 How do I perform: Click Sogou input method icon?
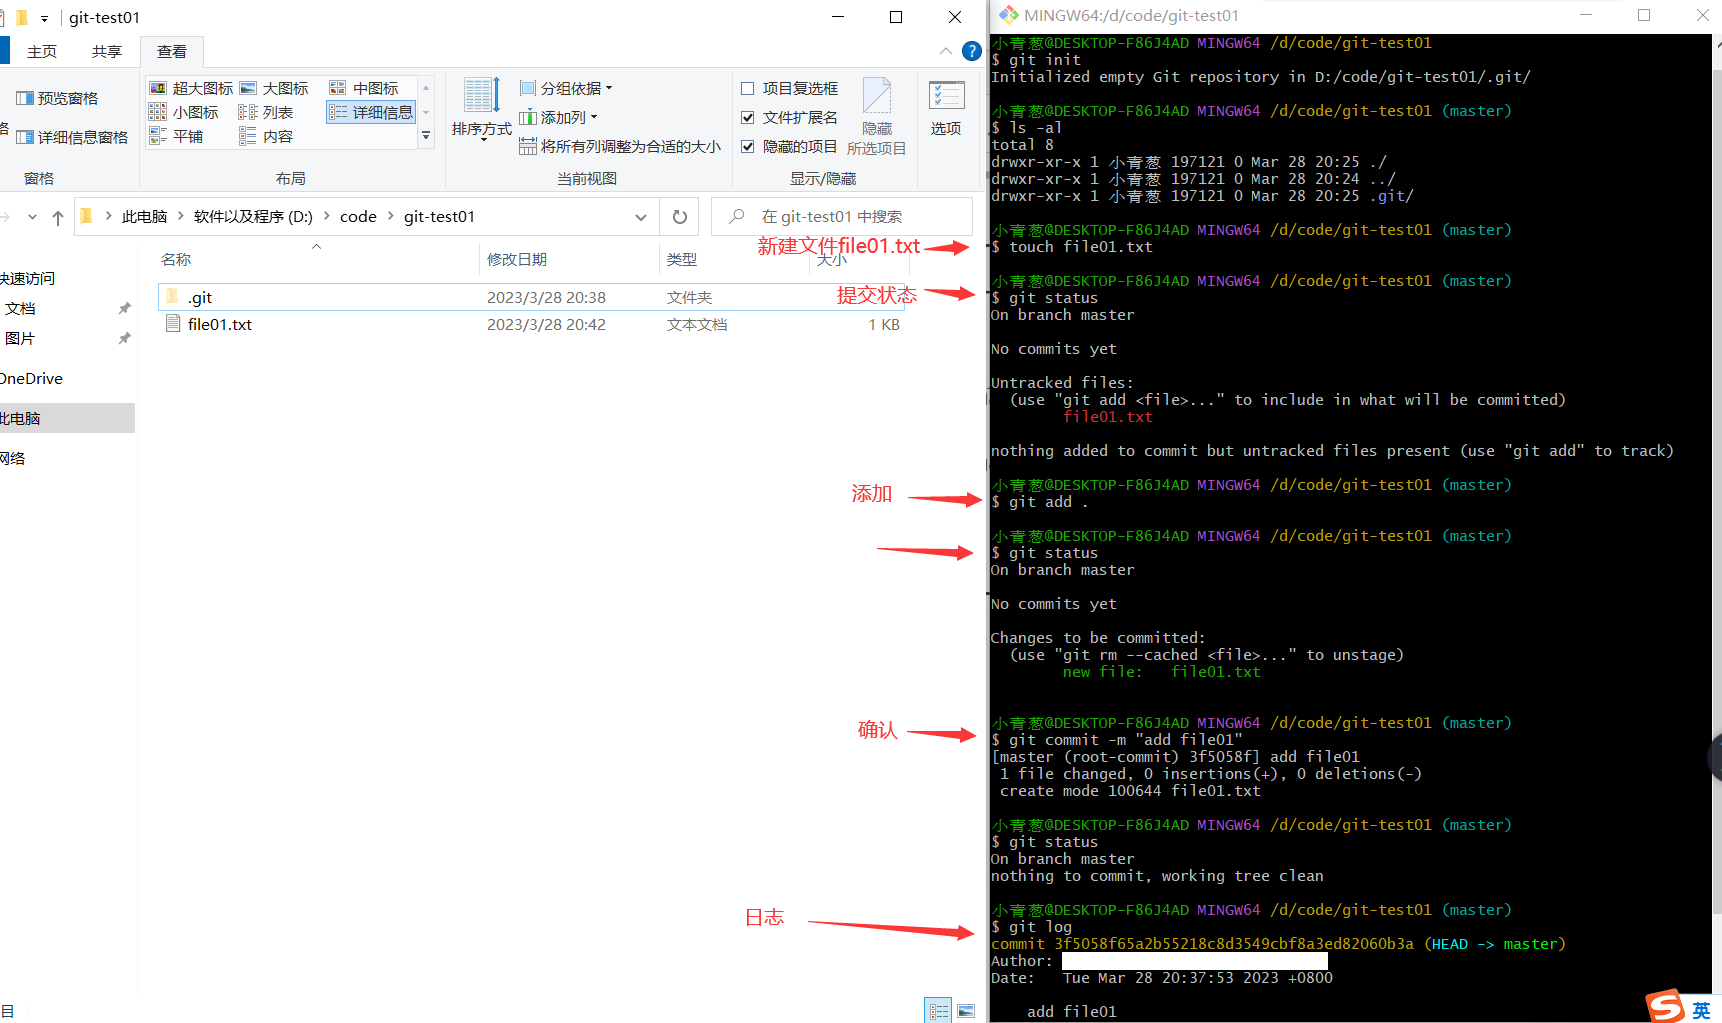tap(1665, 1006)
